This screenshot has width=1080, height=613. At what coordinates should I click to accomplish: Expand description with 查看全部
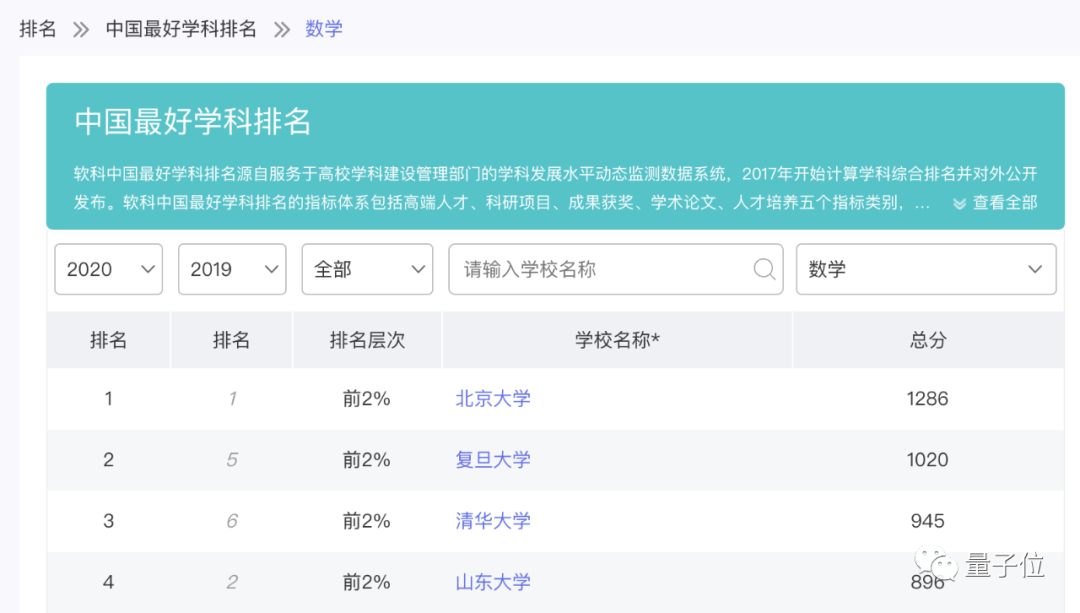click(1004, 203)
